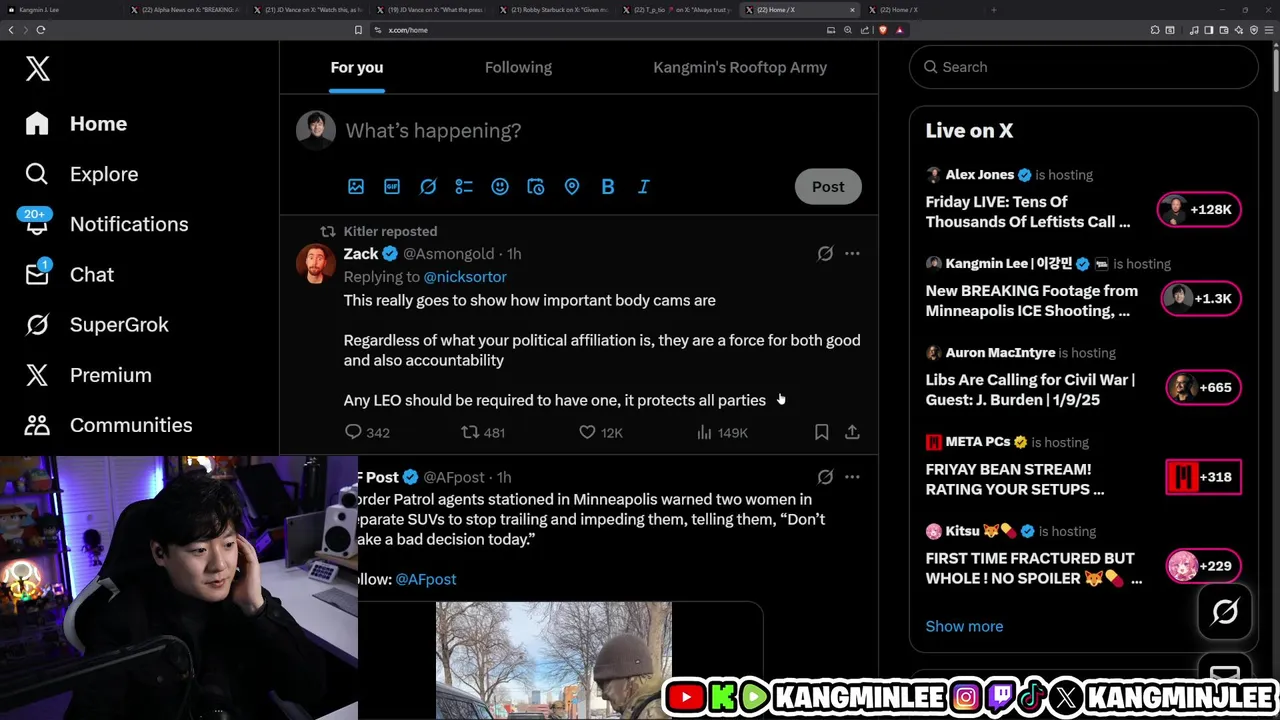The height and width of the screenshot is (720, 1280).
Task: Open the floating Grok button
Action: (x=1225, y=611)
